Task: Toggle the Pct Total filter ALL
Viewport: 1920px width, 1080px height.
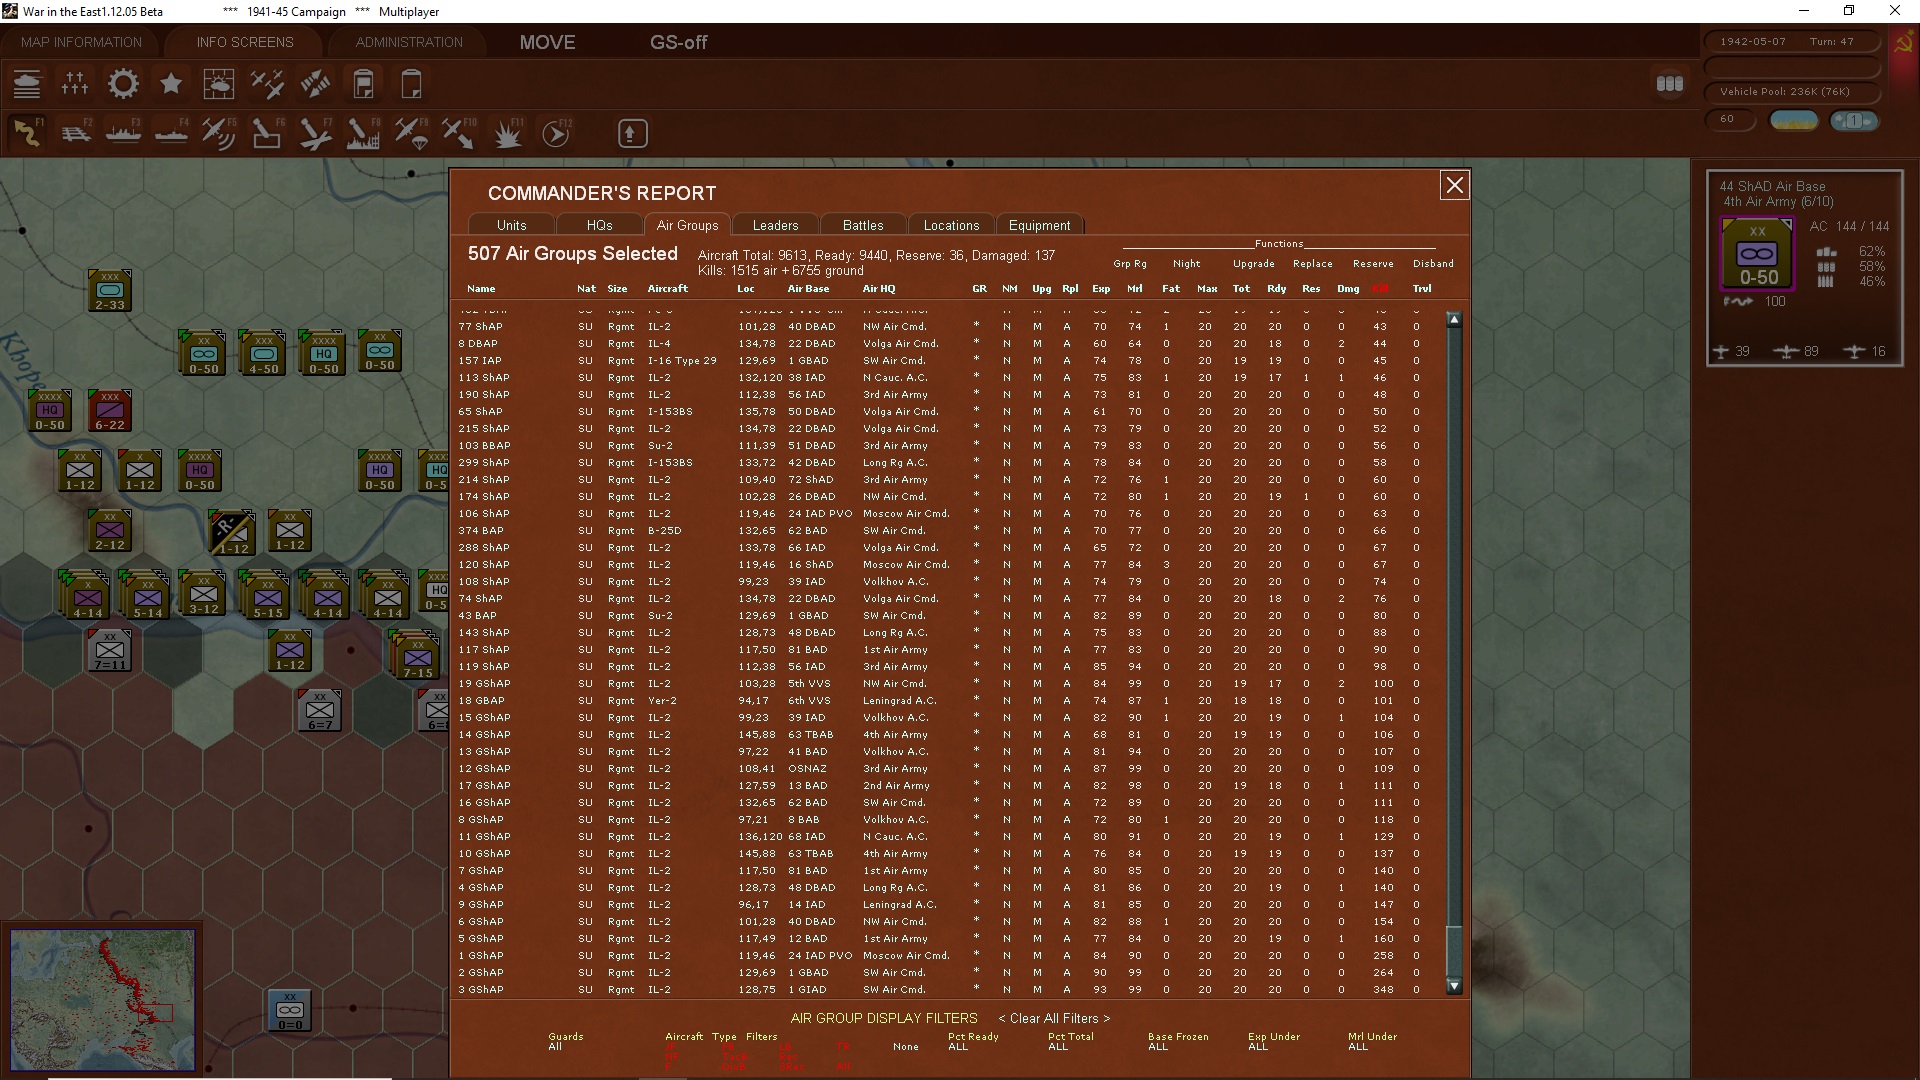Action: [x=1058, y=1047]
